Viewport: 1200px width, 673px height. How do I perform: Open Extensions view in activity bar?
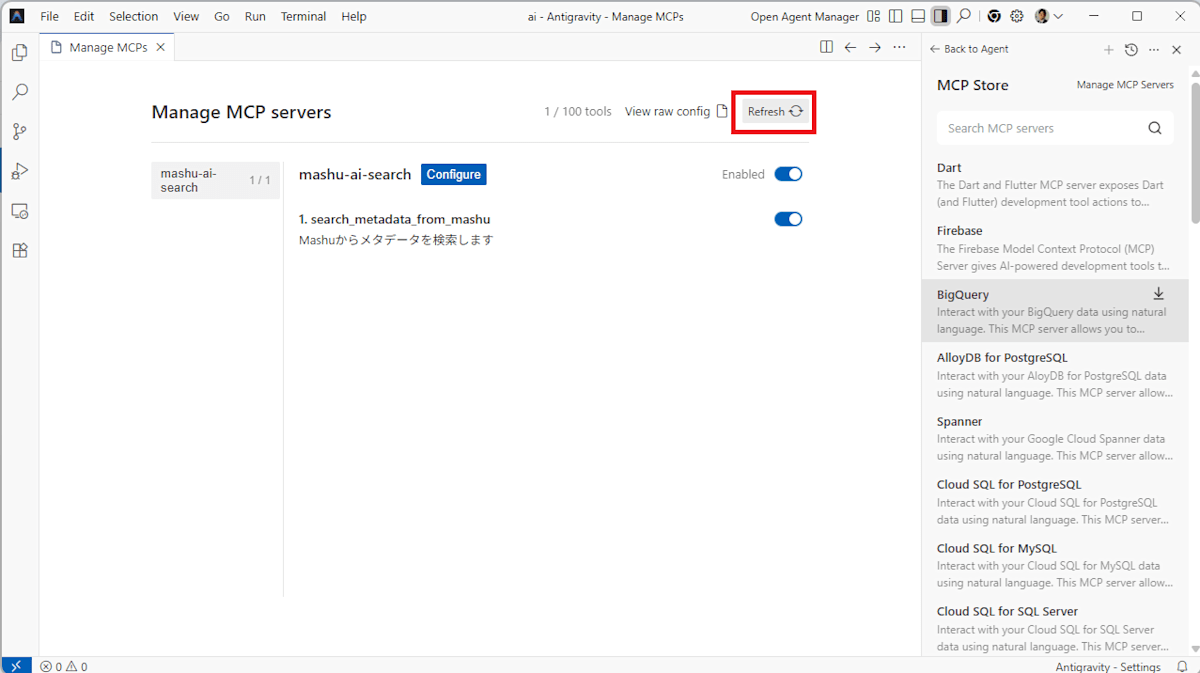coord(19,250)
